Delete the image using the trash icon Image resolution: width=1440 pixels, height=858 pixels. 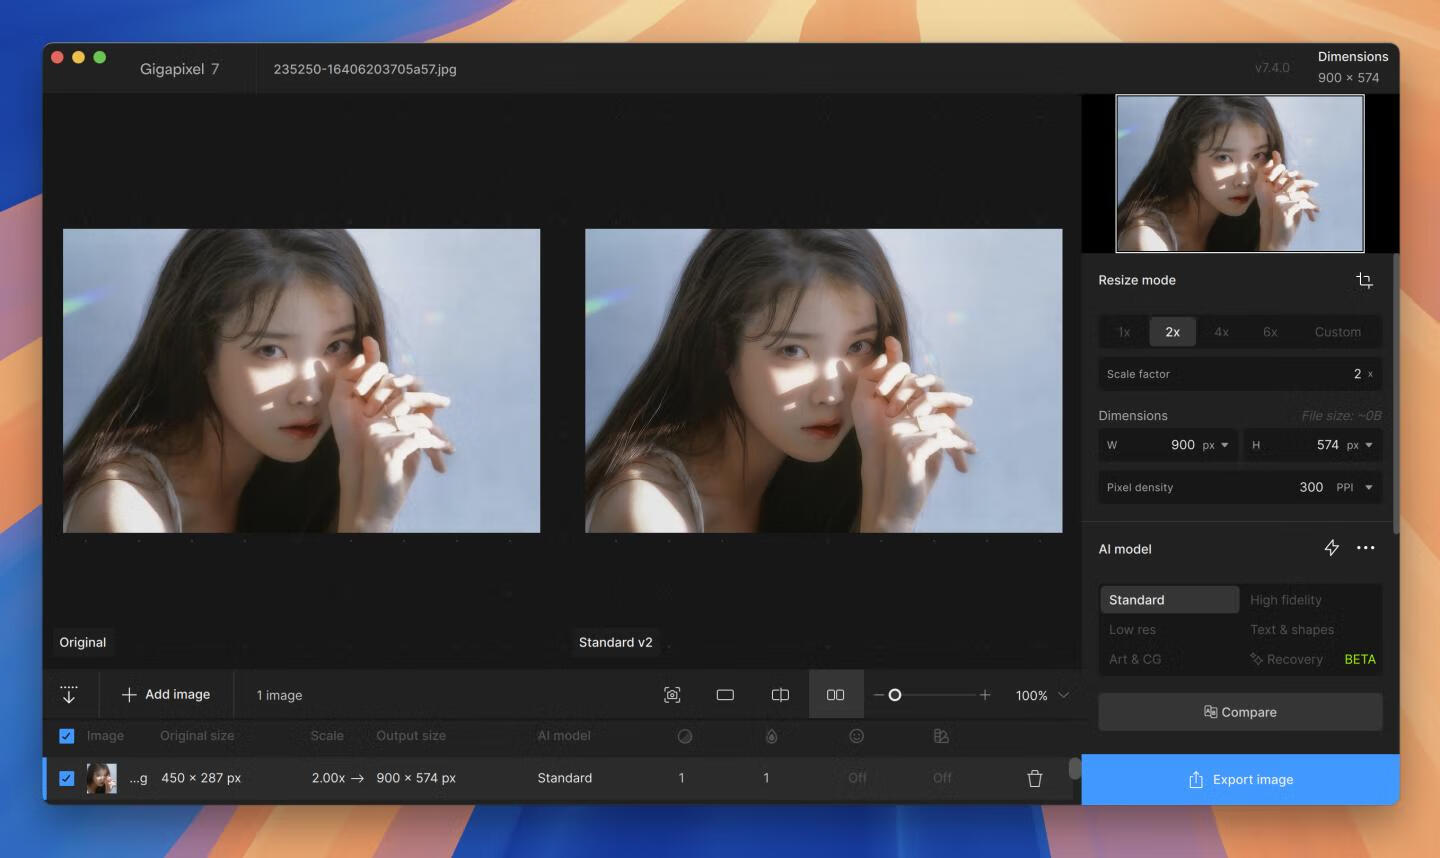(1035, 777)
